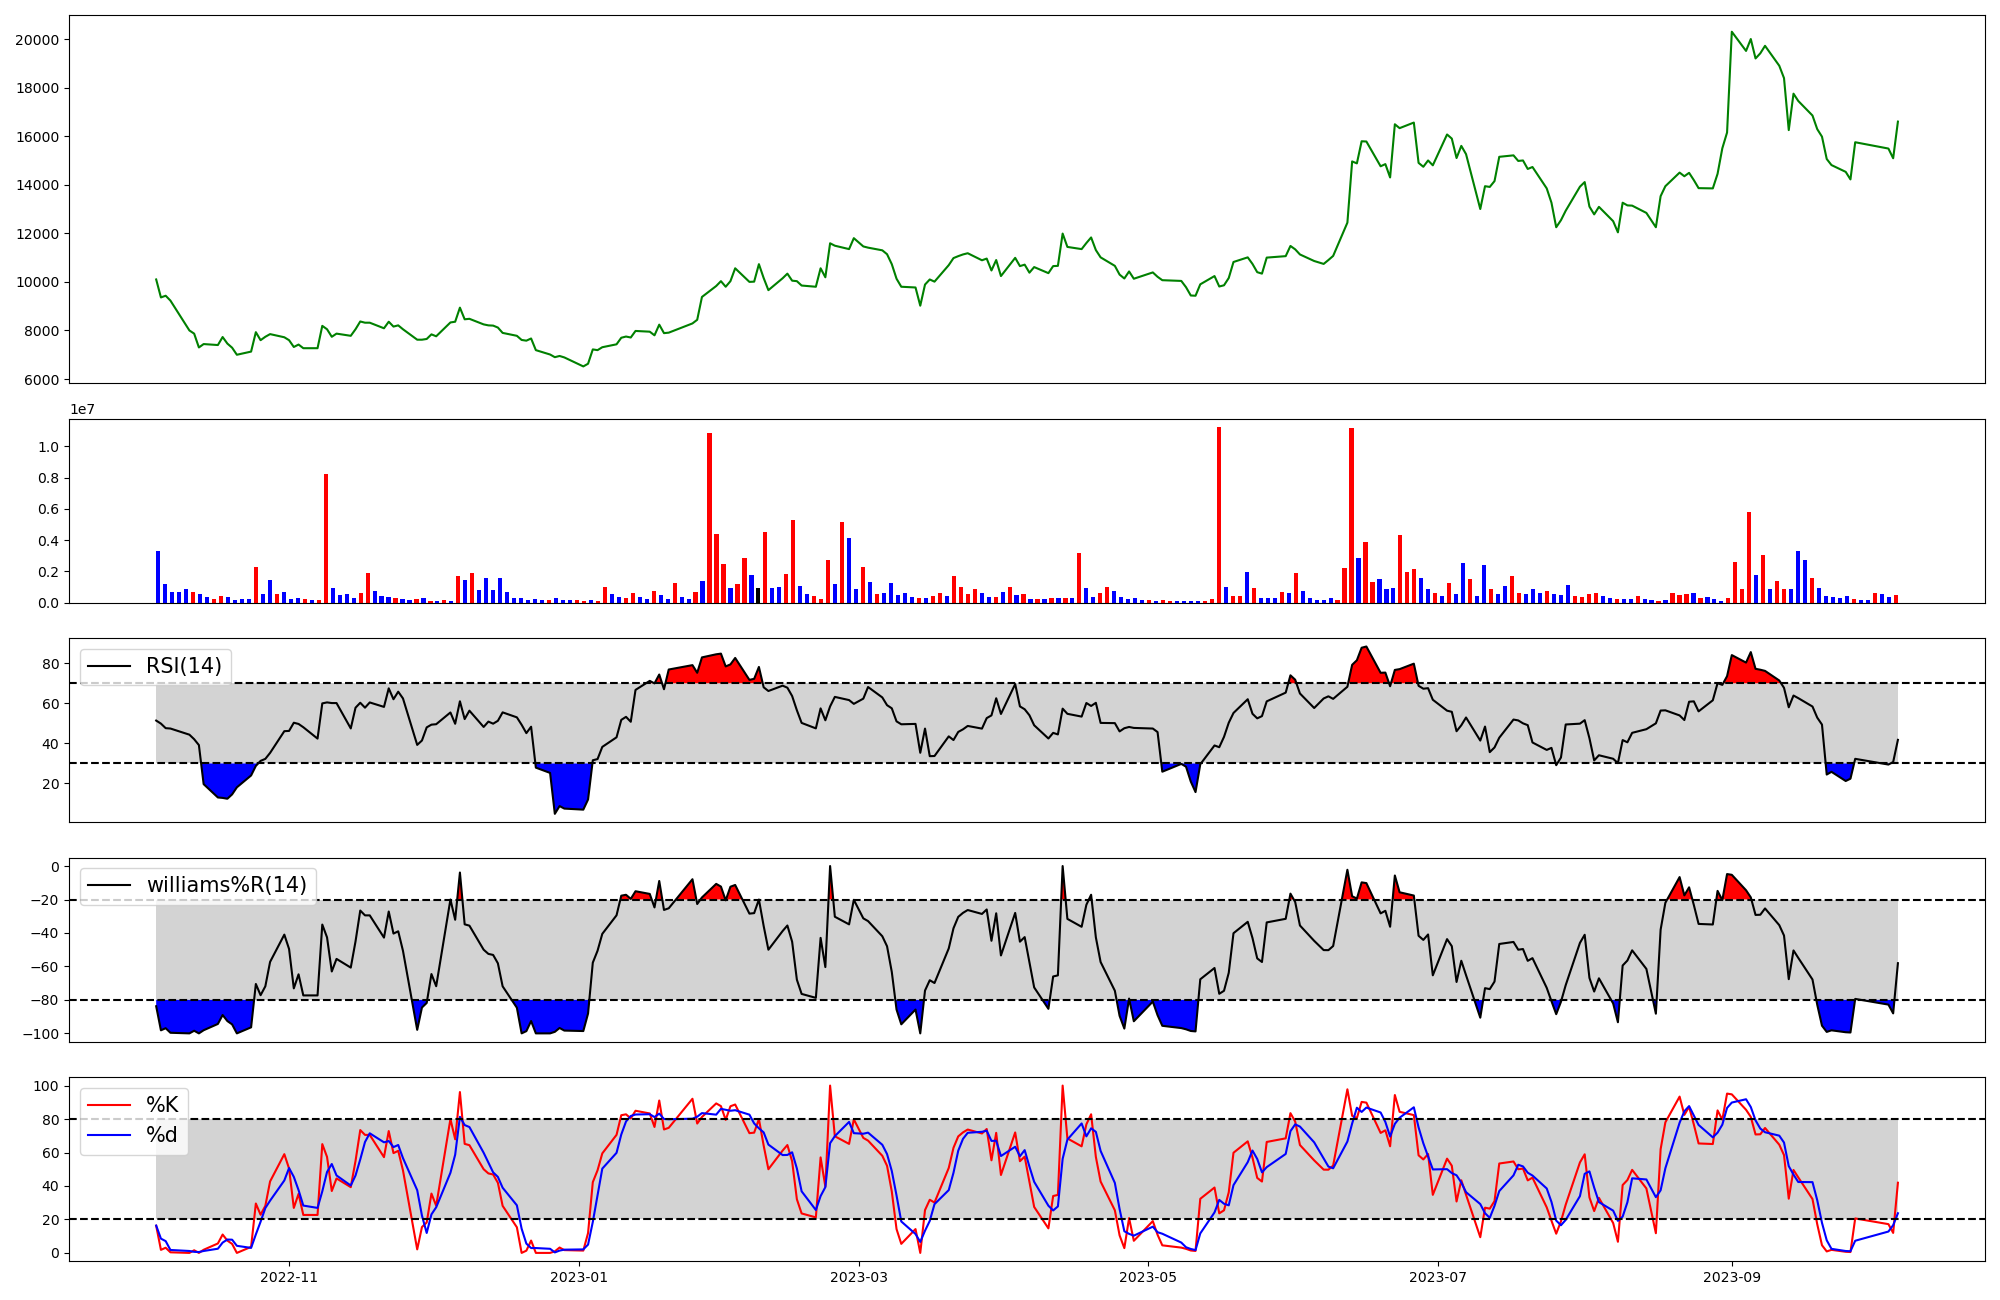Click the 2022-11 x-axis date label
Viewport: 2000px width, 1300px height.
[x=289, y=1277]
